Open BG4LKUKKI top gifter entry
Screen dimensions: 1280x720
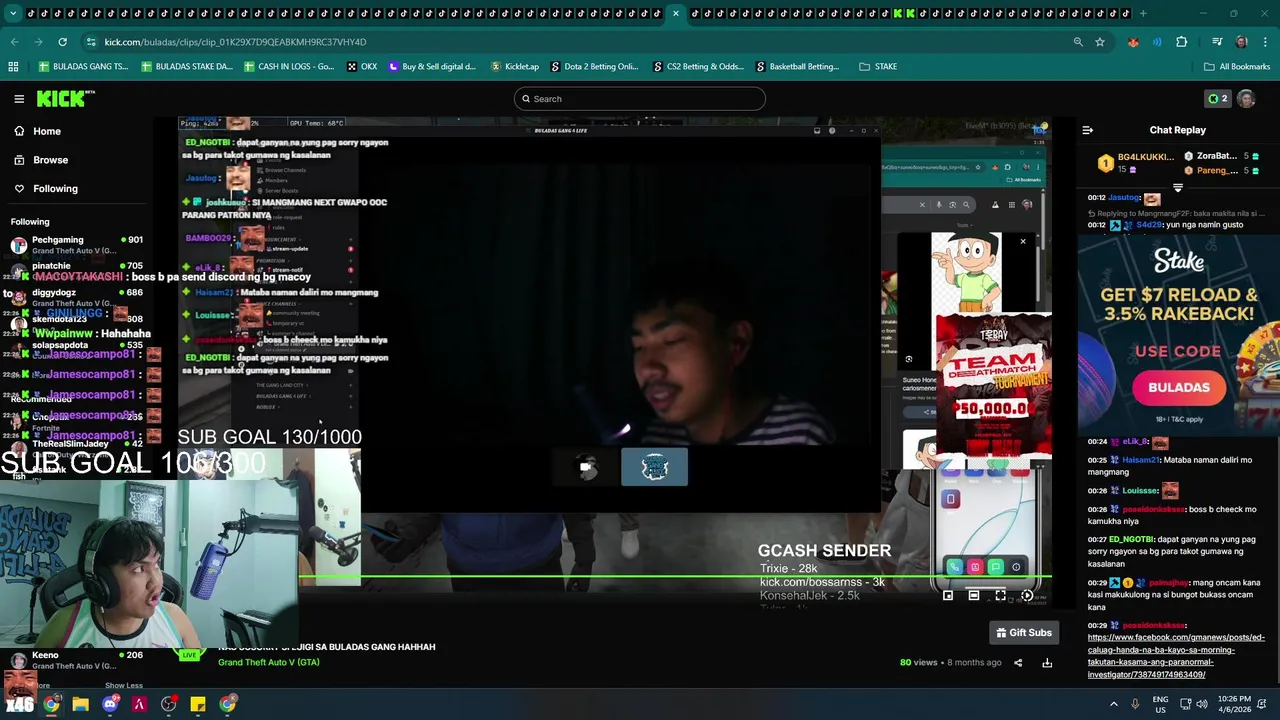(x=1136, y=162)
